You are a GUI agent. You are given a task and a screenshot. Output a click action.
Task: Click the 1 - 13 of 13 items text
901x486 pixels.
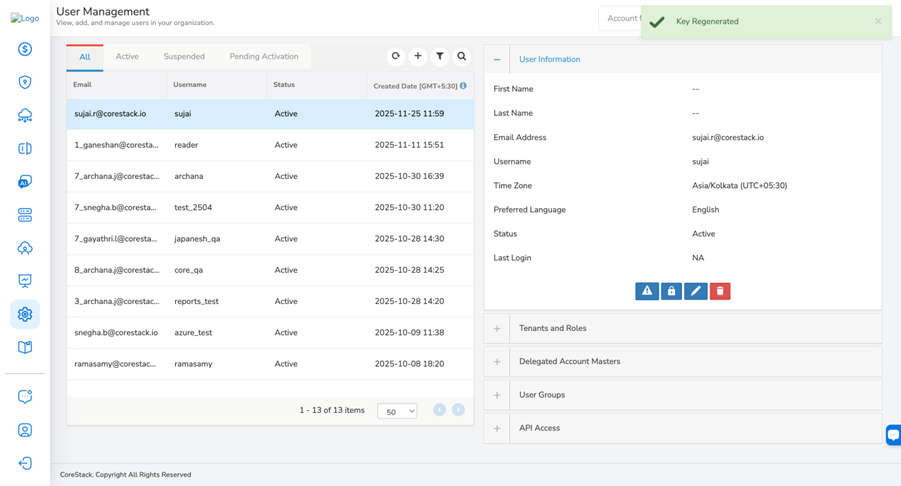(x=332, y=410)
